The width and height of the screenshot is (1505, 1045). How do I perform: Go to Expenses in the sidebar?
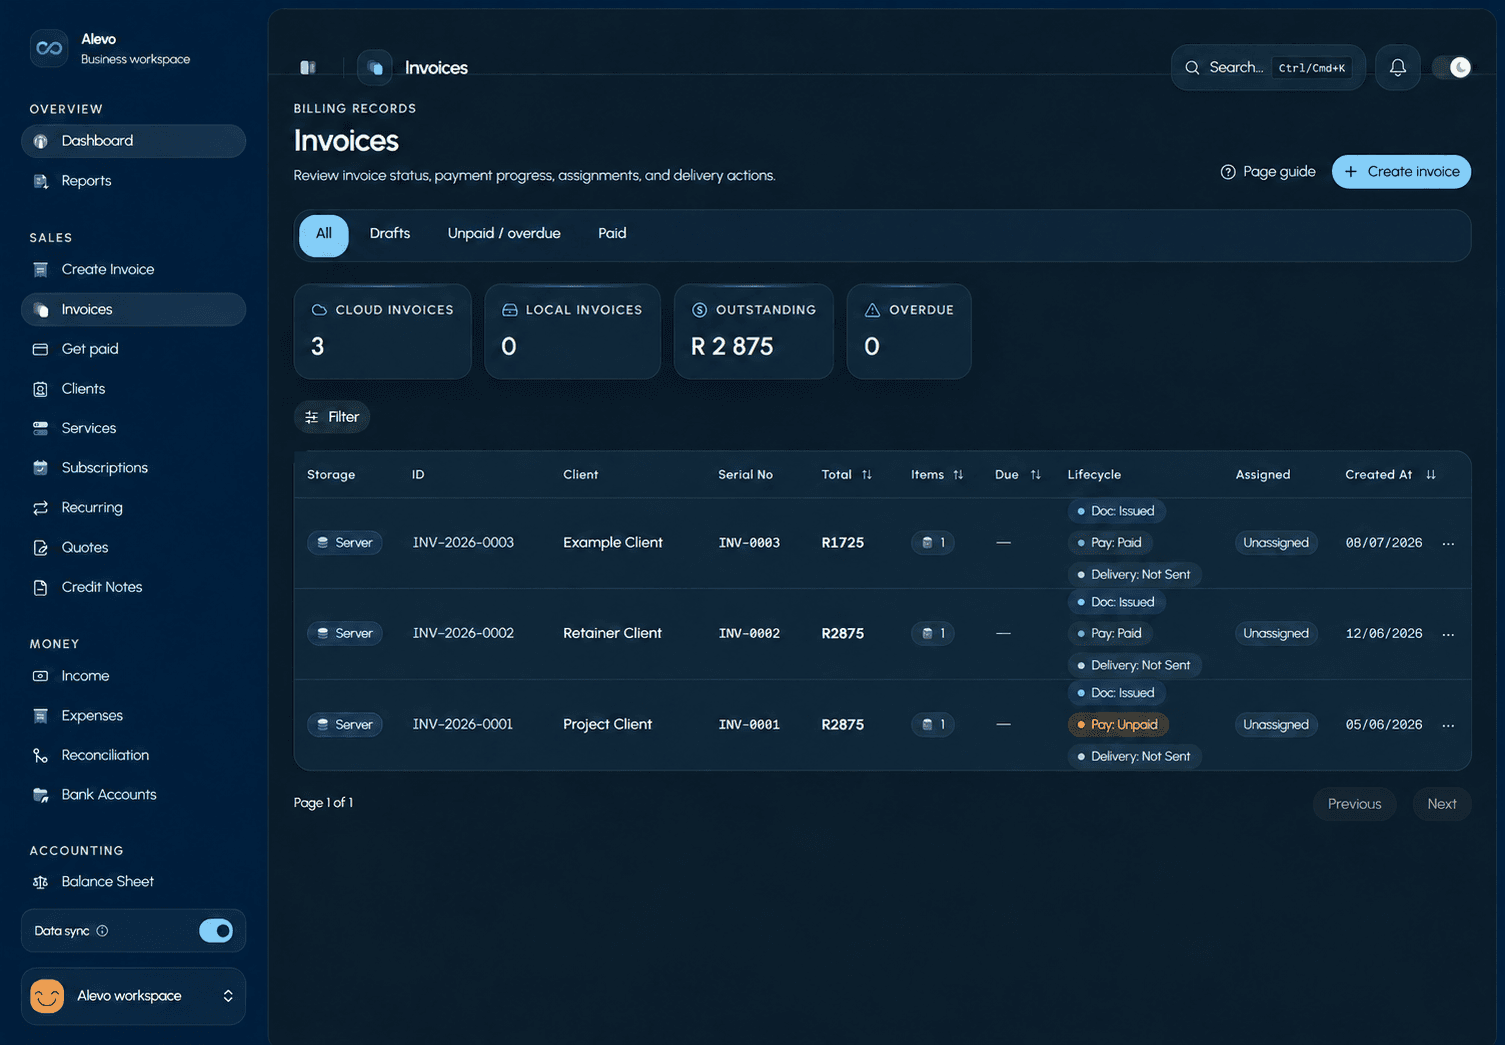click(133, 716)
